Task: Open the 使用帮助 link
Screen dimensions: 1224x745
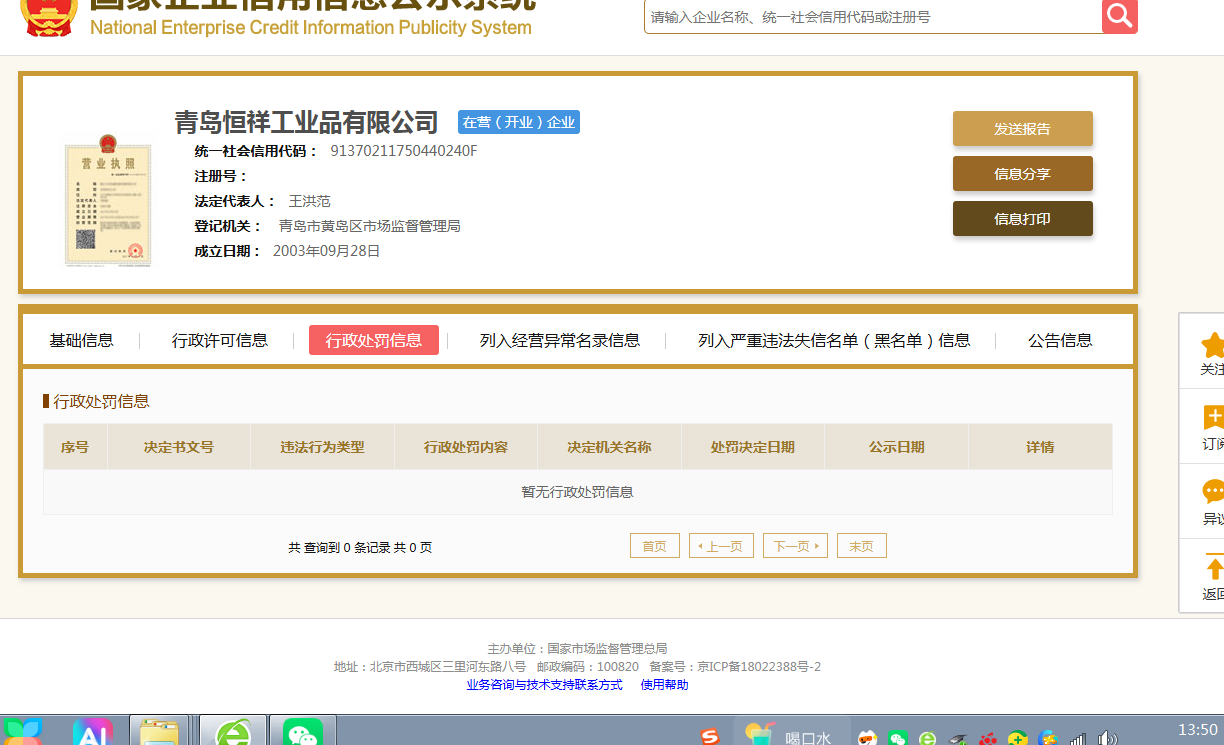Action: (x=664, y=685)
